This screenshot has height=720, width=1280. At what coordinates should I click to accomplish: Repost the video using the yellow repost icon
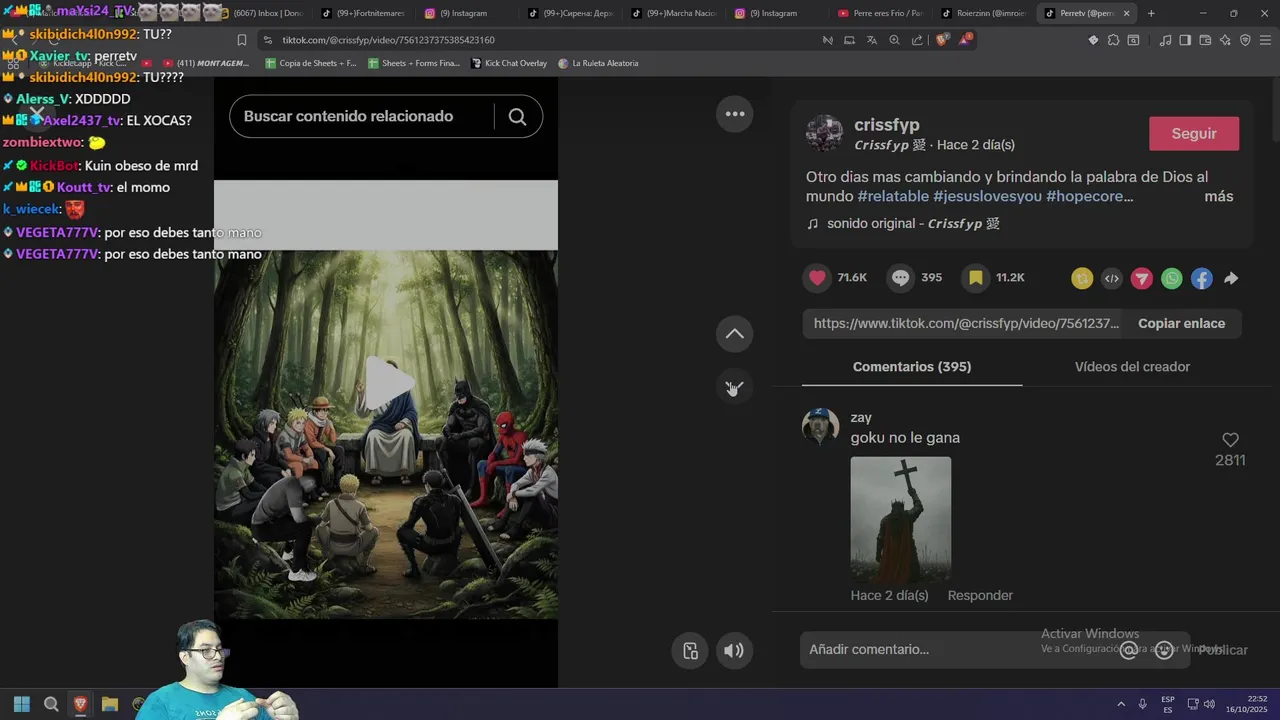[x=1082, y=279]
